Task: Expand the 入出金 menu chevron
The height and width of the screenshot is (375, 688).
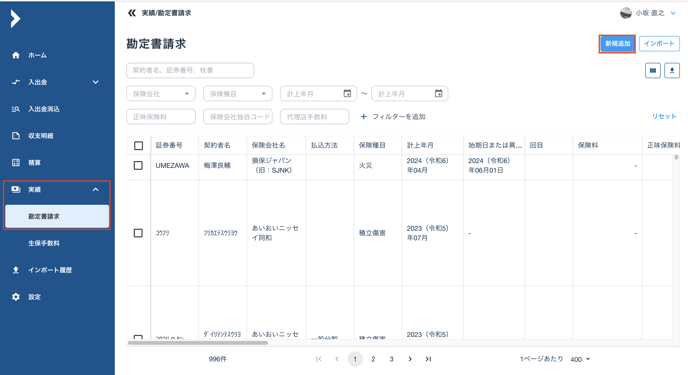Action: 96,82
